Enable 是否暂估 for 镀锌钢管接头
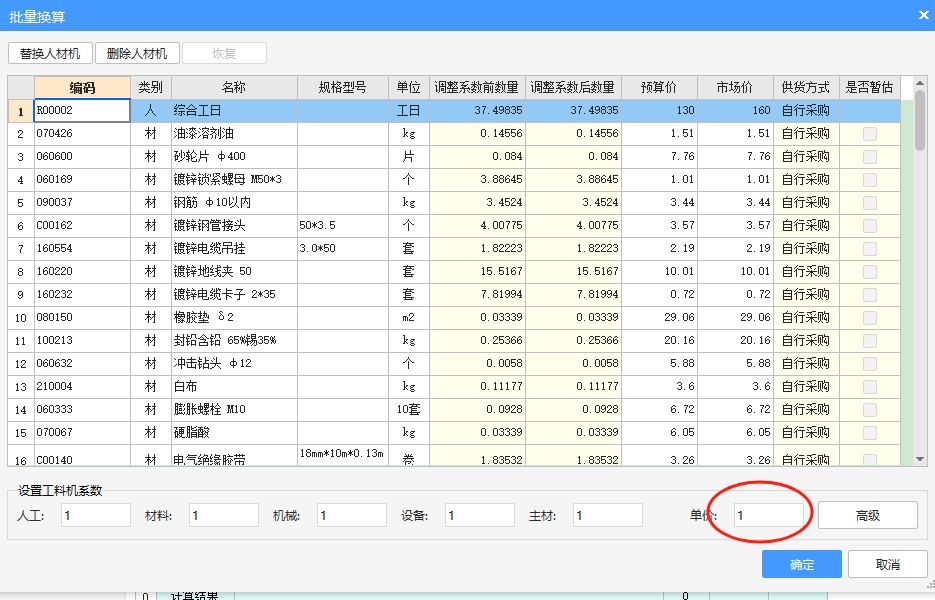 click(870, 225)
